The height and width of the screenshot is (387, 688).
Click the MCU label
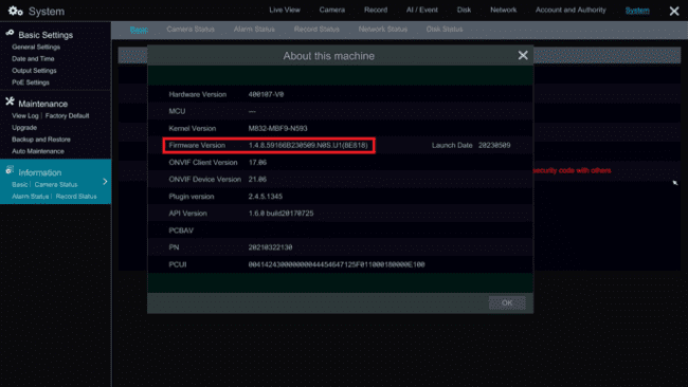point(177,111)
